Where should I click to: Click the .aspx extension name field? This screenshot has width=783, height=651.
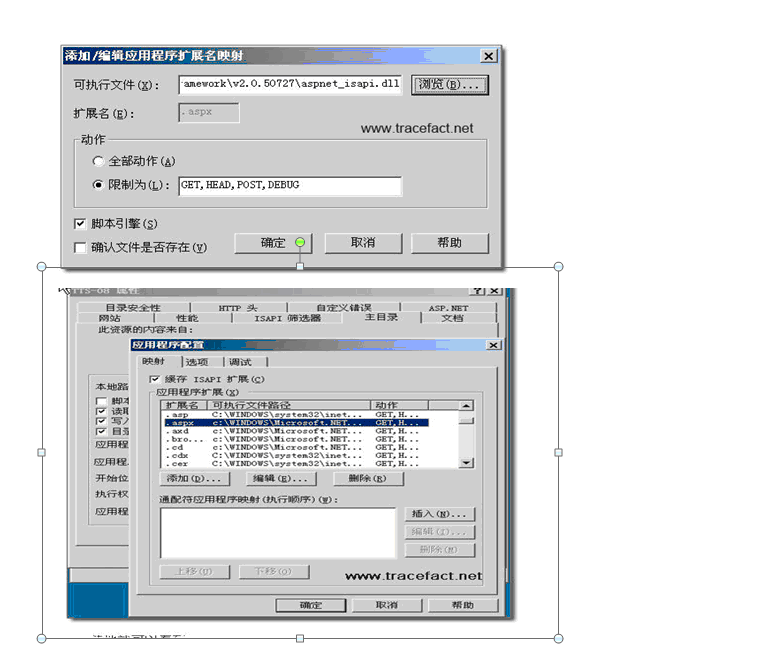point(209,112)
